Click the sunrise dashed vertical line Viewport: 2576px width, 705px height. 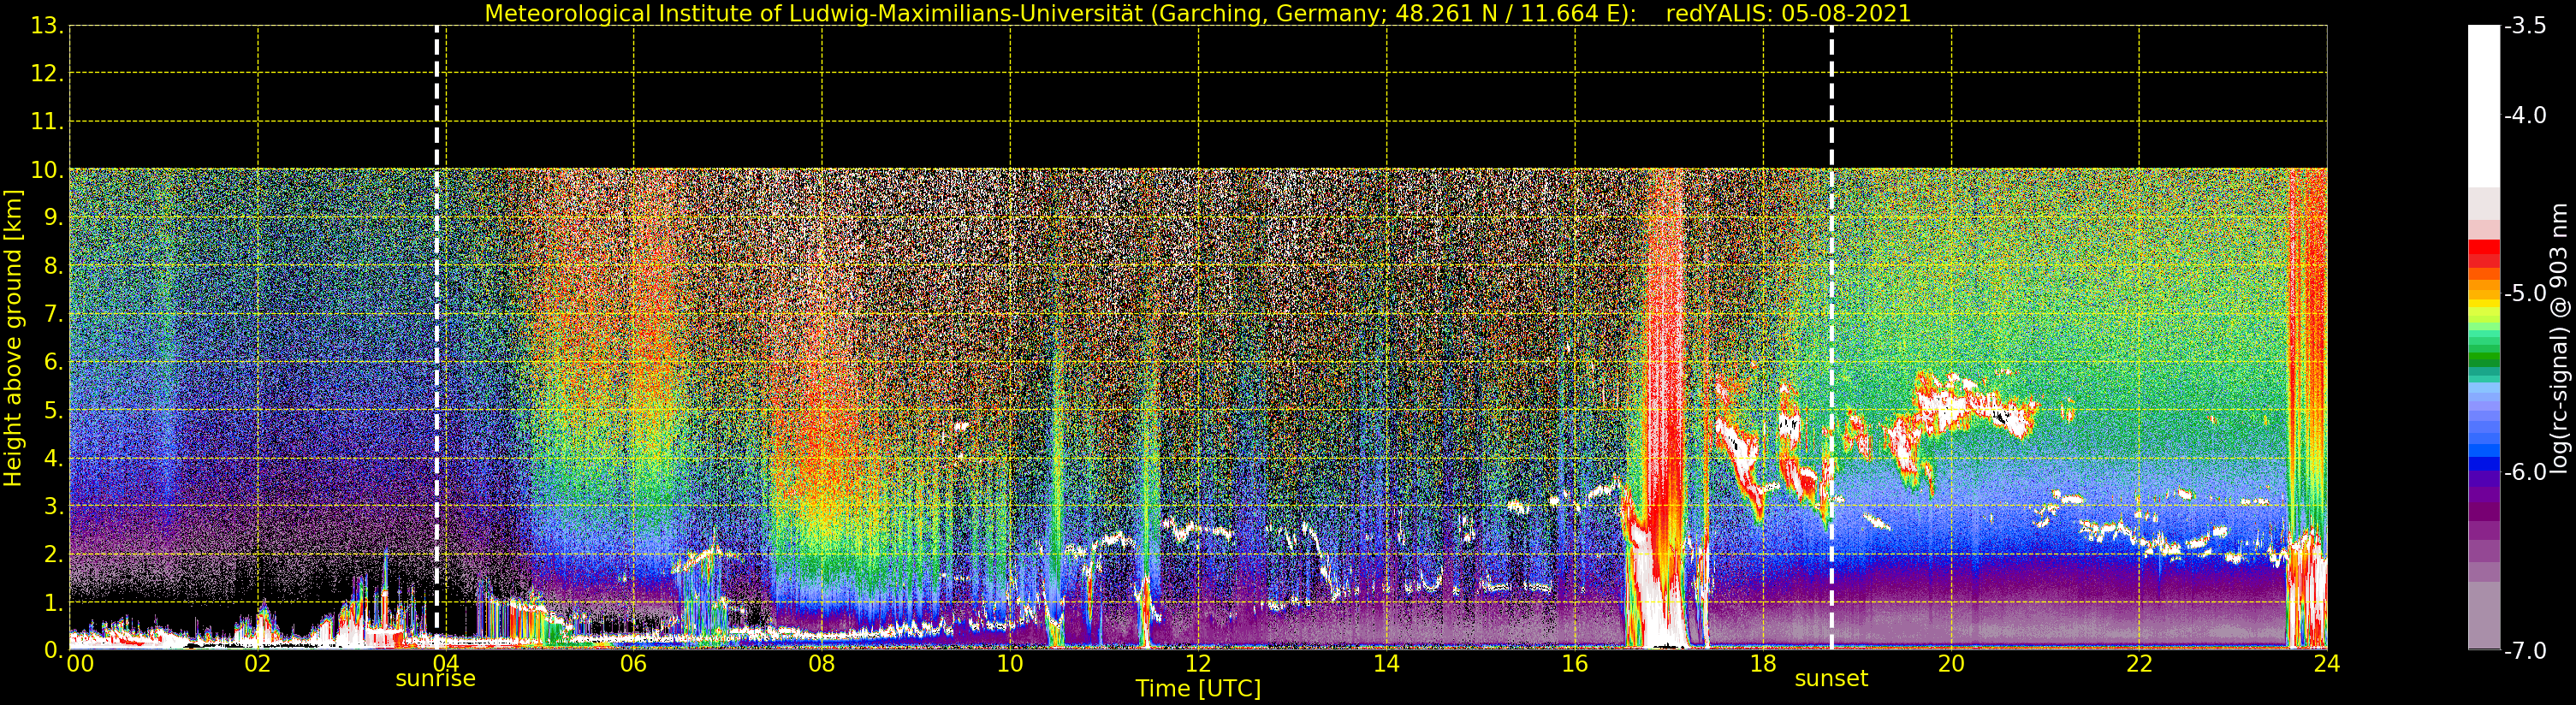coord(437,338)
